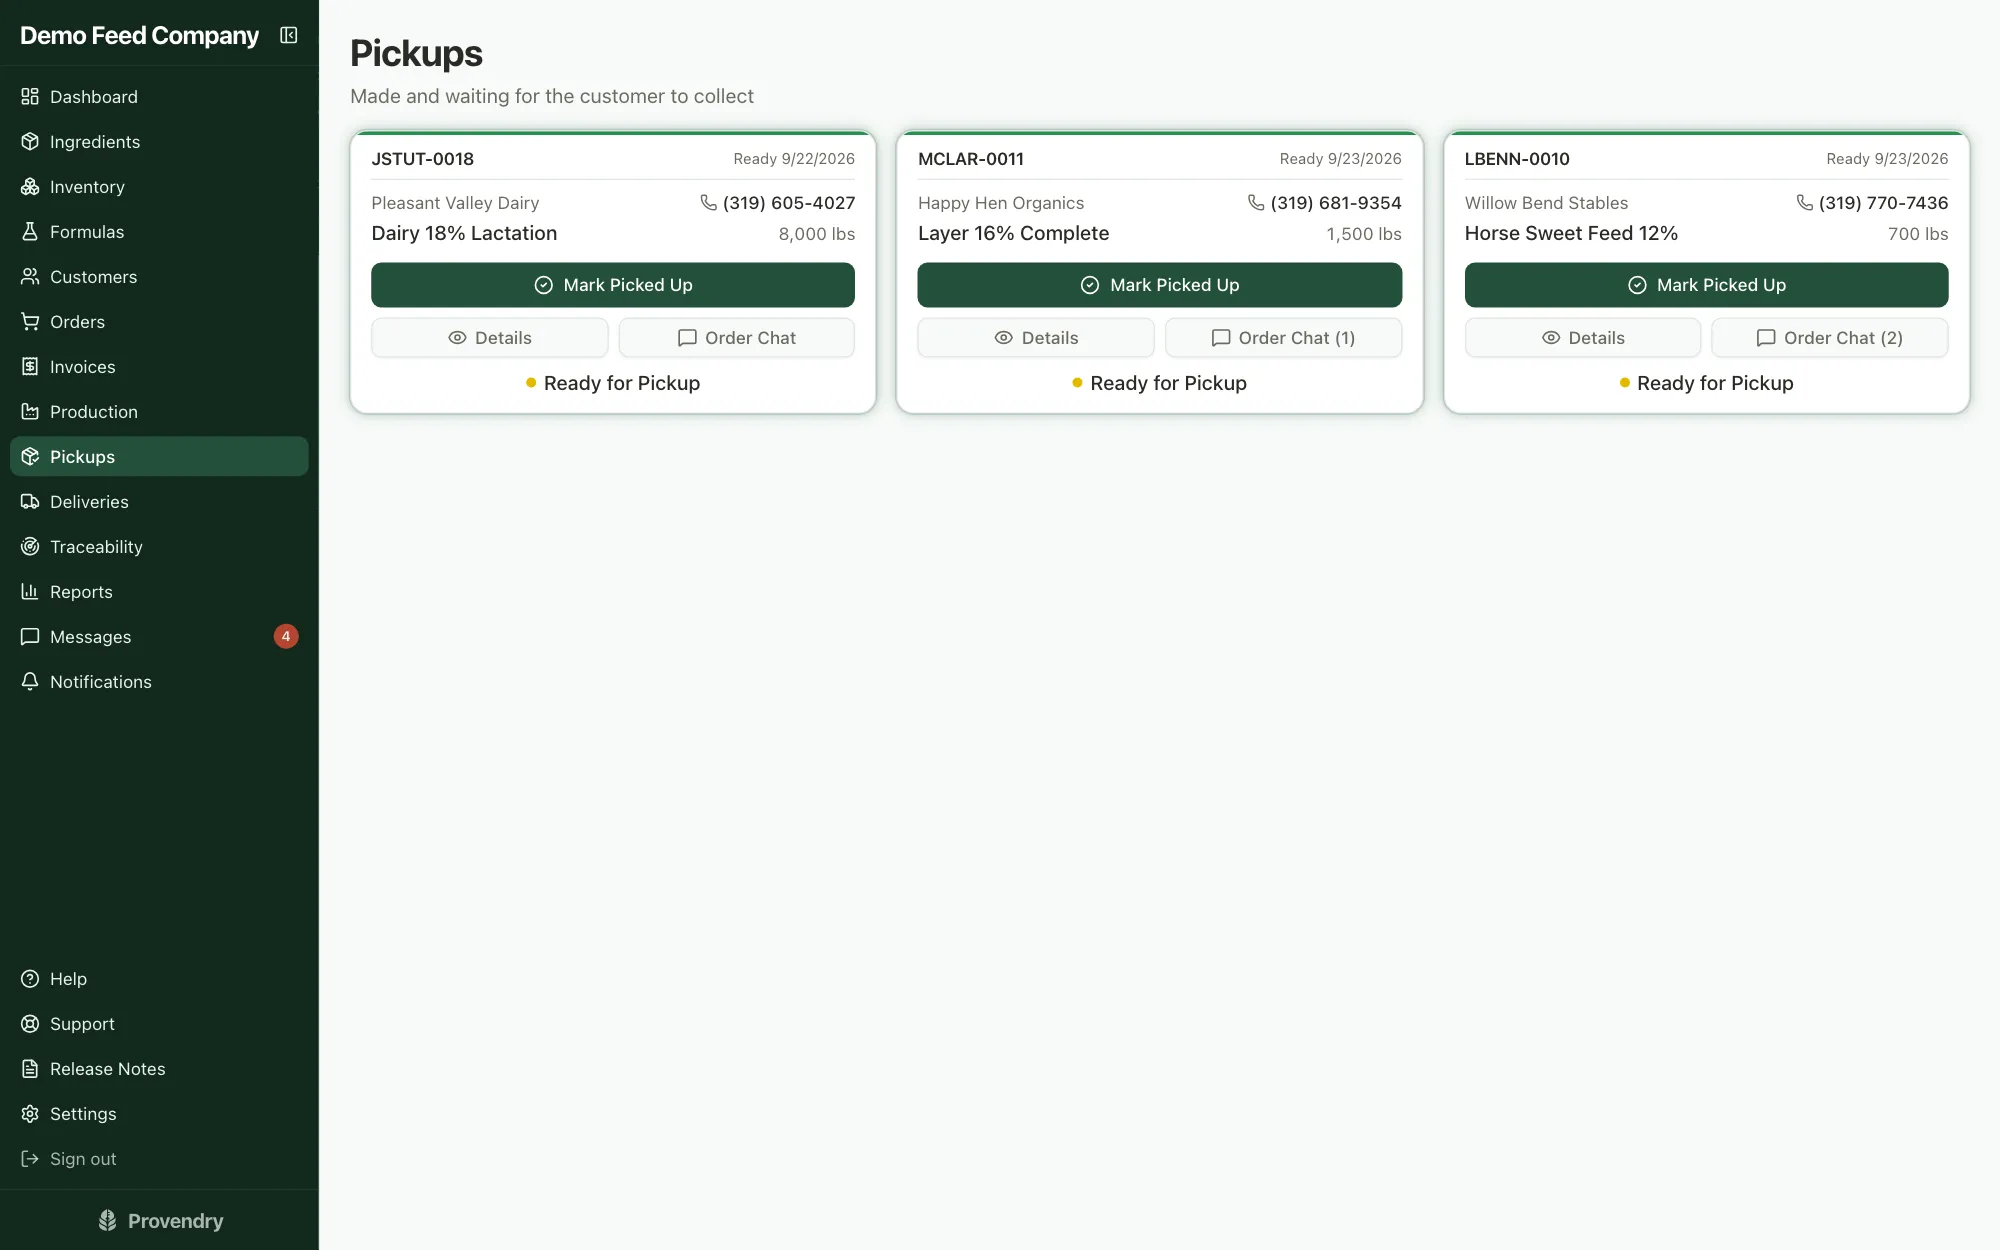The image size is (2000, 1250).
Task: Select the Dairy 18% Lactation text
Action: [x=464, y=233]
